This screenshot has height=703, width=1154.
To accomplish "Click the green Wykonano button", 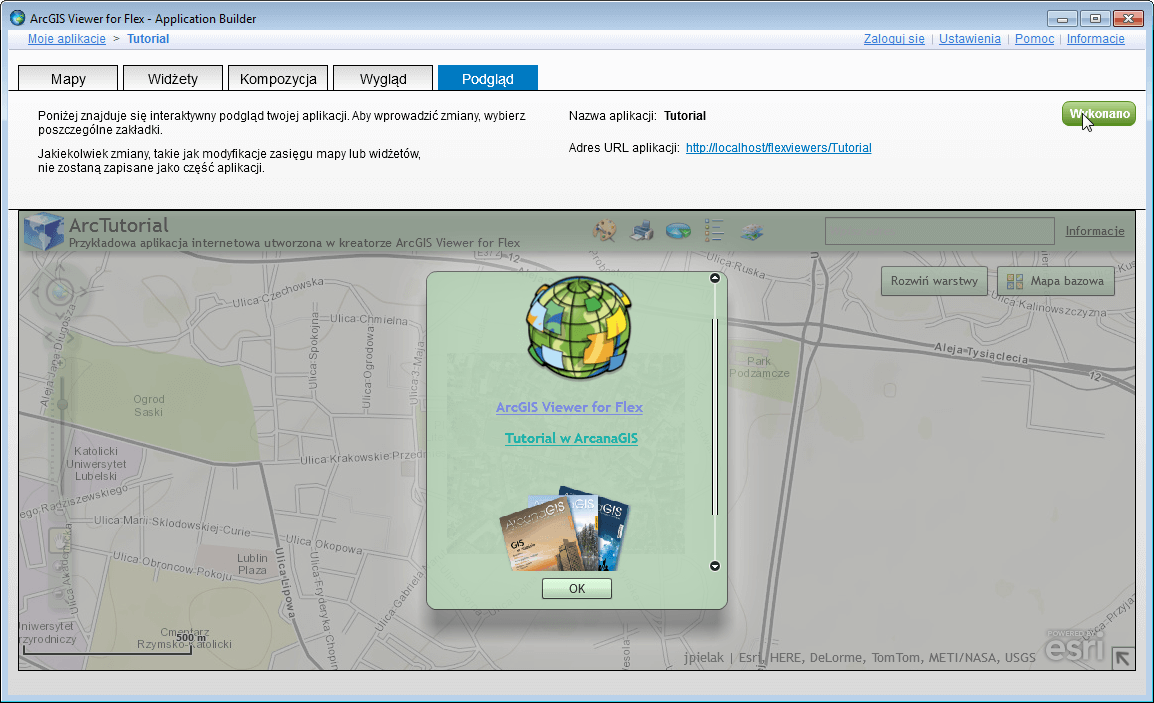I will coord(1099,114).
